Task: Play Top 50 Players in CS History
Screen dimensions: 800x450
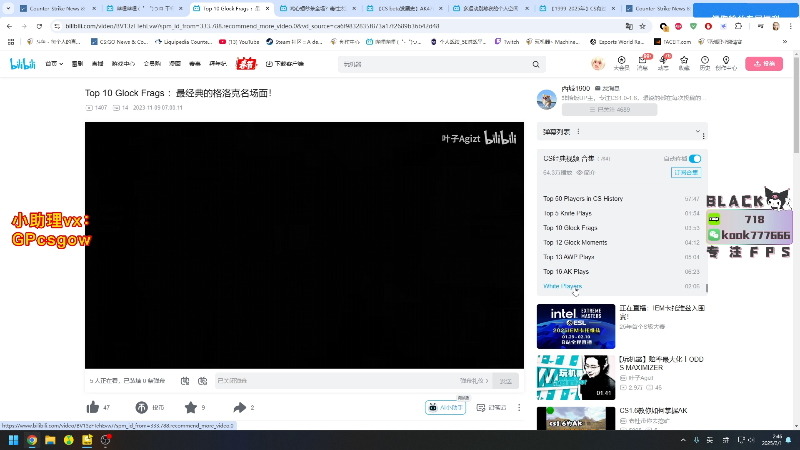Action: (583, 198)
